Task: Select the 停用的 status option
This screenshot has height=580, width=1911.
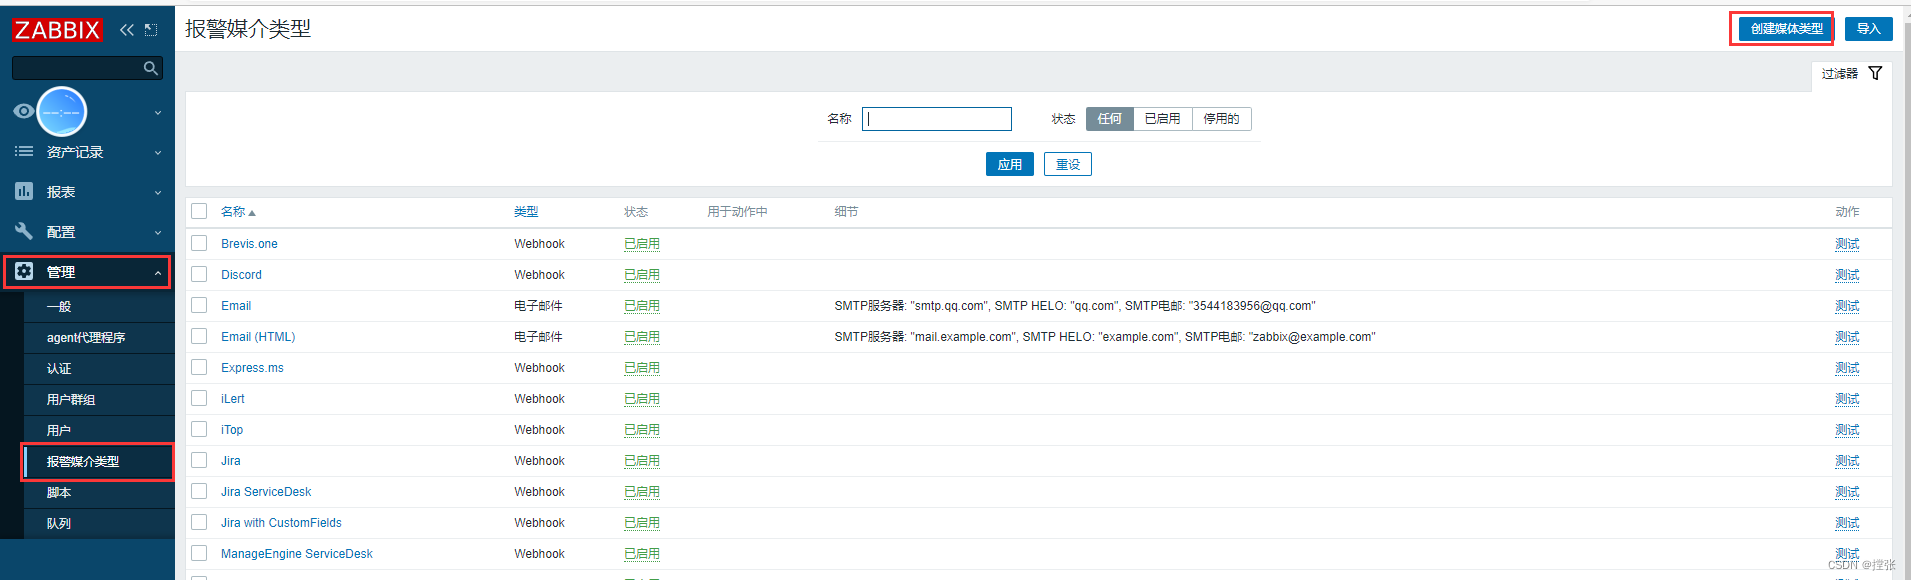Action: coord(1221,119)
